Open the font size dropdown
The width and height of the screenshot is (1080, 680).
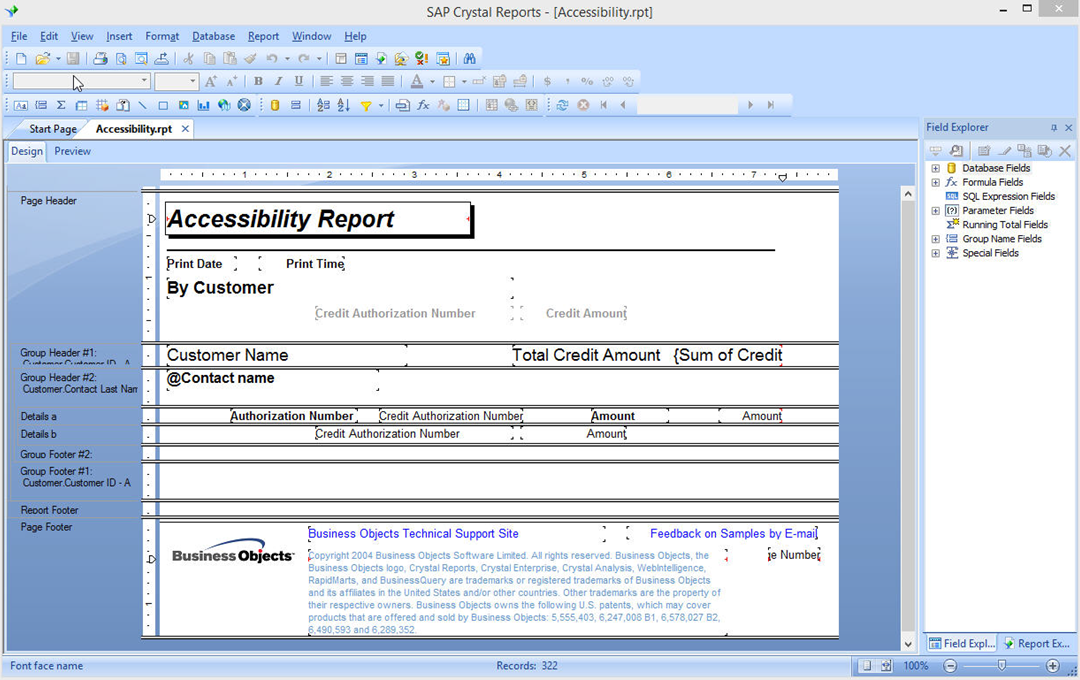tap(192, 81)
